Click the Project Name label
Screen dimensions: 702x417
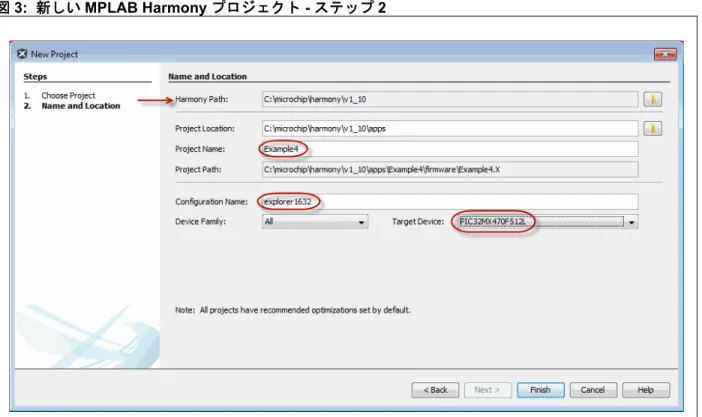[x=200, y=149]
